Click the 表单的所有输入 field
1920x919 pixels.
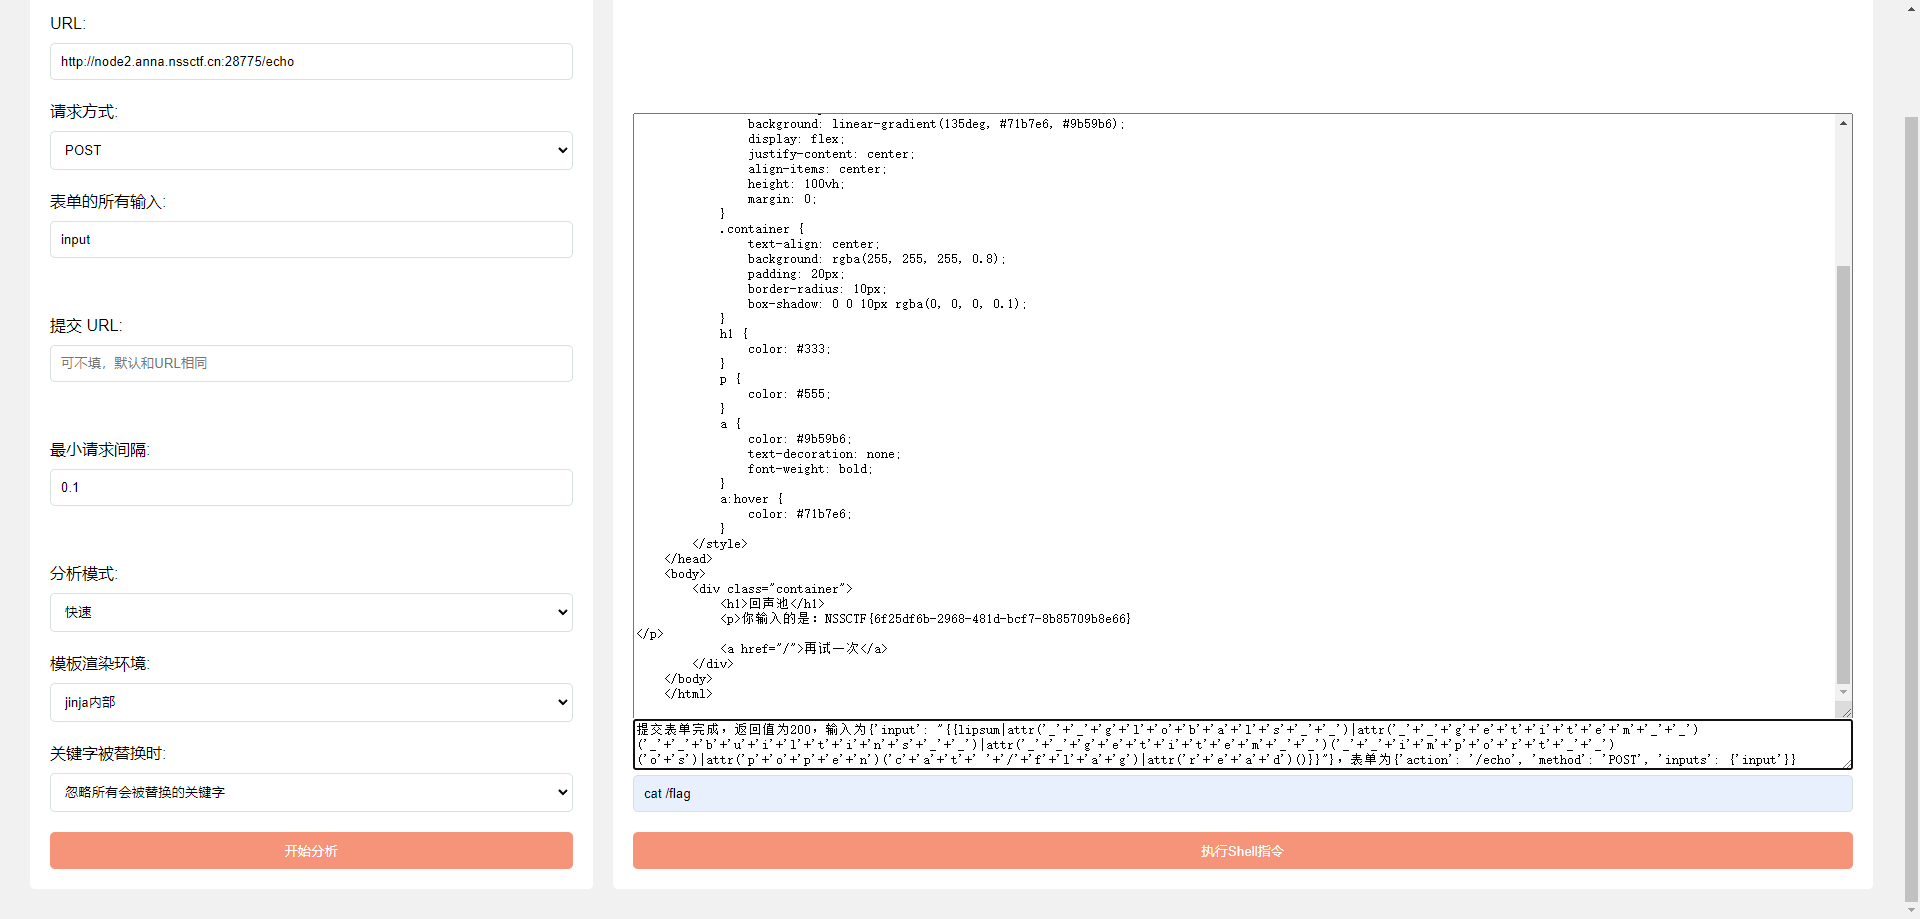(311, 240)
